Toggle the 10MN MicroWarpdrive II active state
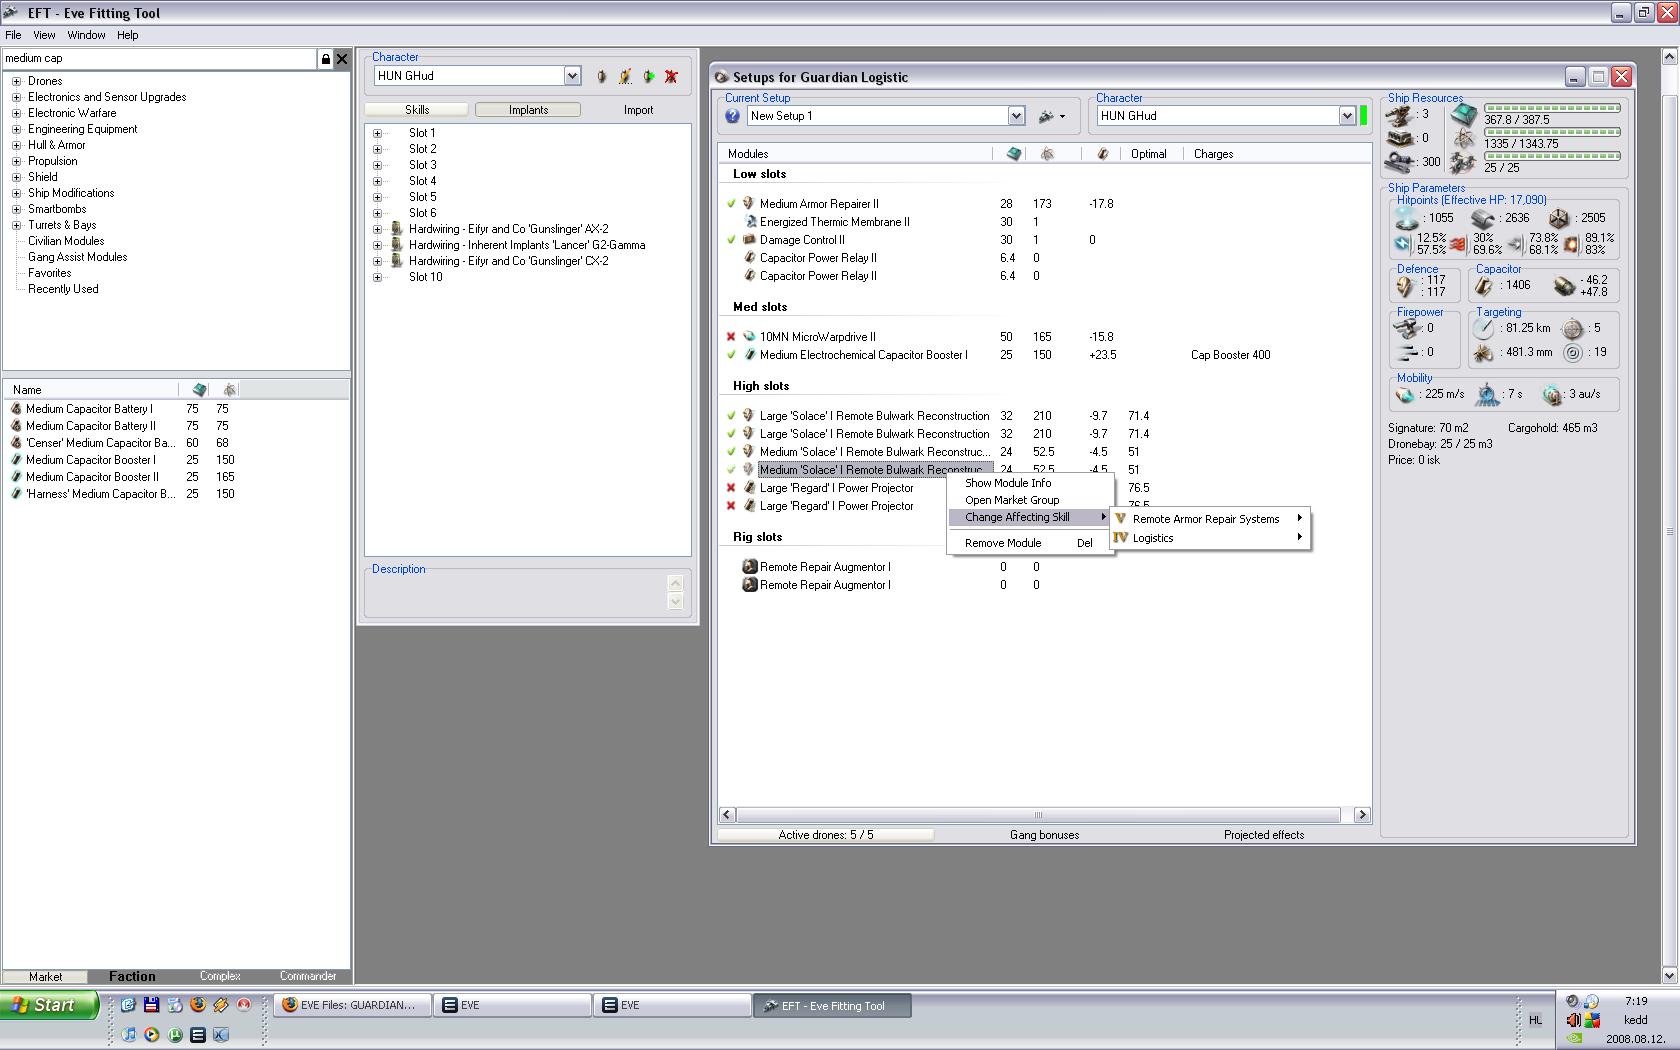The height and width of the screenshot is (1050, 1680). click(731, 337)
